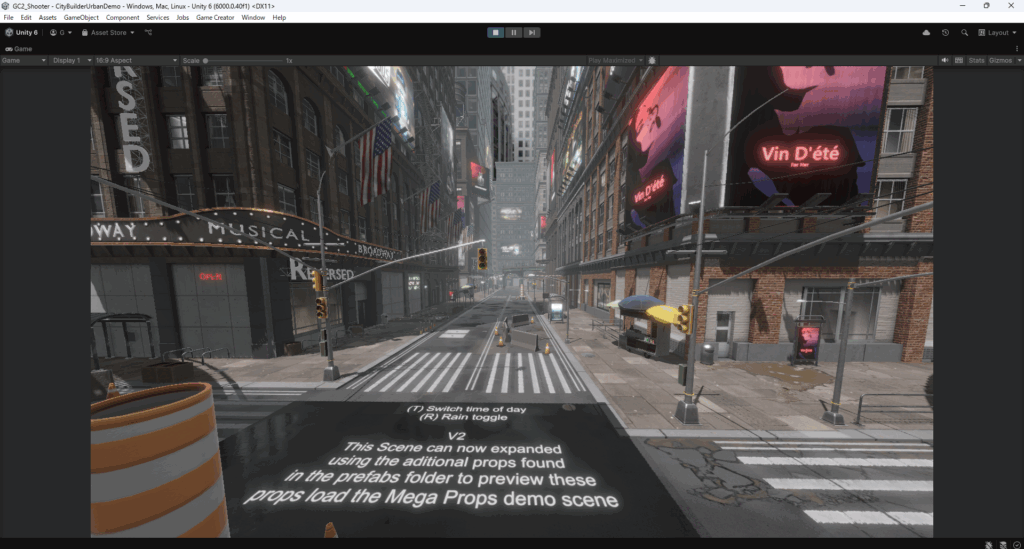Open the GameObject menu
The width and height of the screenshot is (1024, 549).
click(x=81, y=17)
